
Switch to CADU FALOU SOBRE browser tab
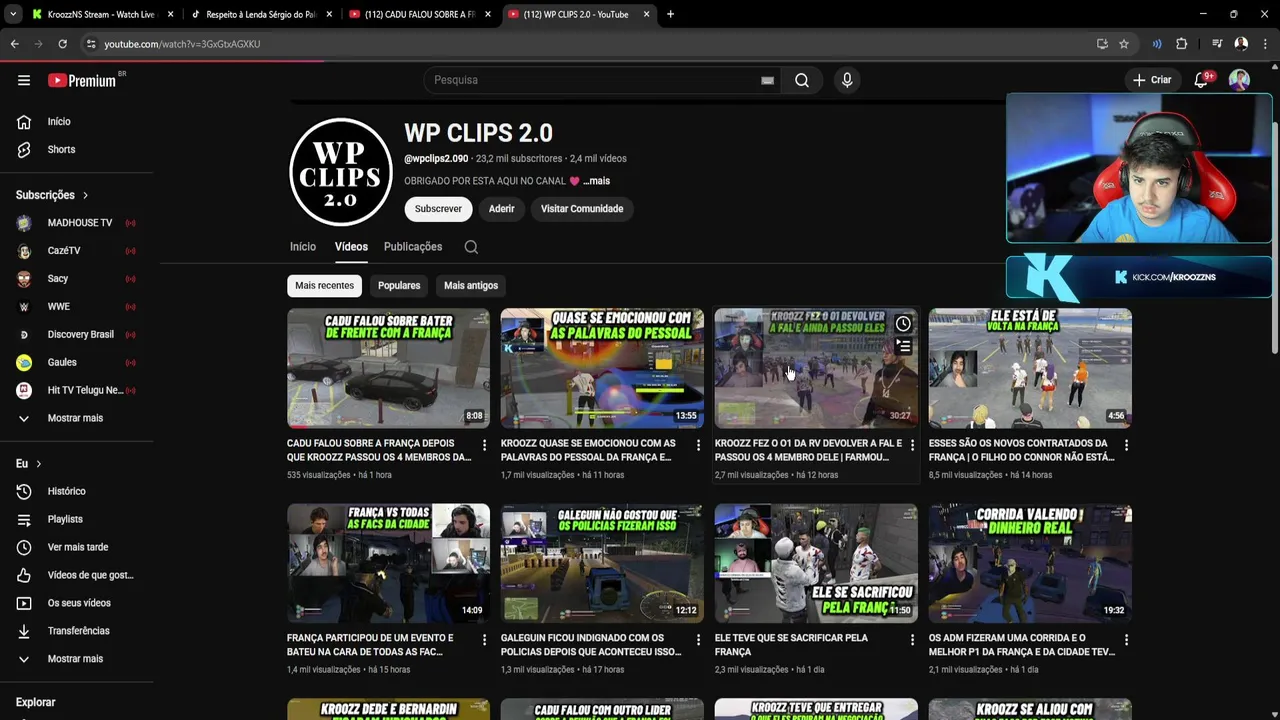419,14
